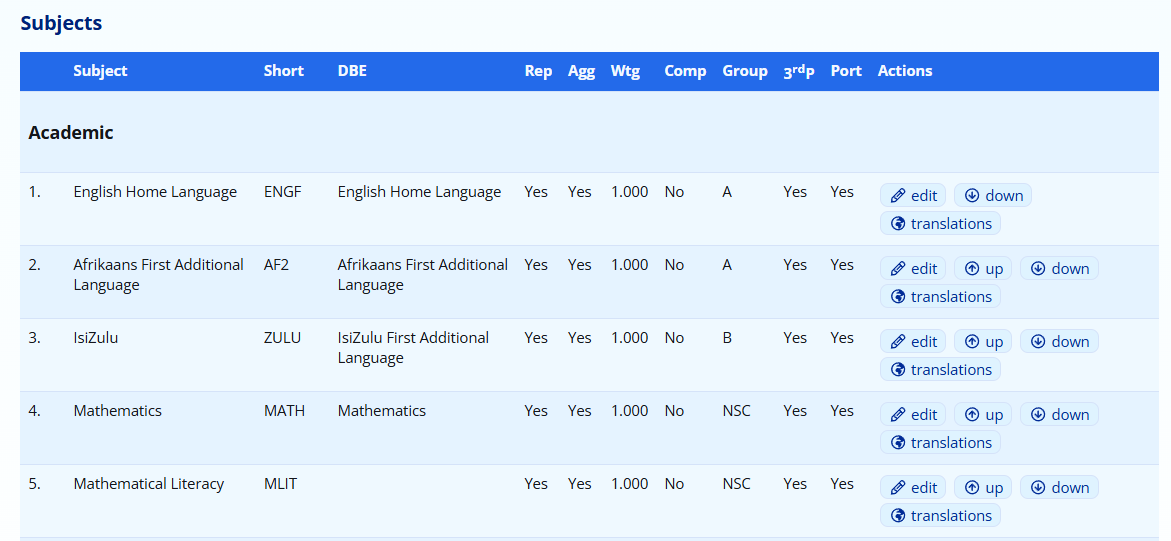Click the Academic section heading

(71, 133)
